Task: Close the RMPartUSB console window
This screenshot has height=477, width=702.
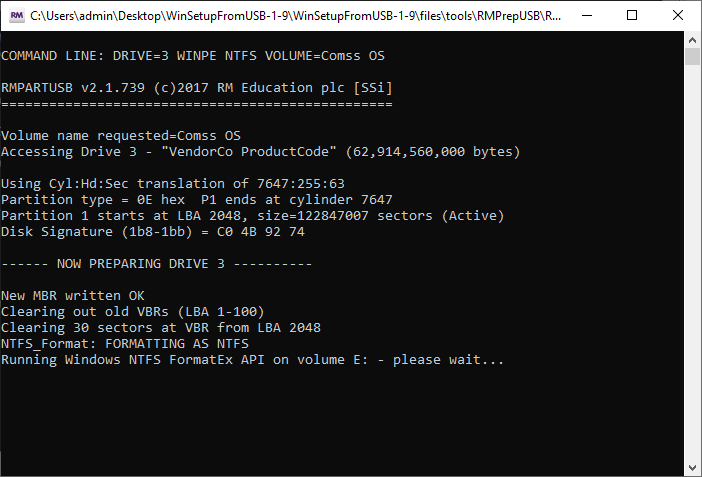Action: [678, 16]
